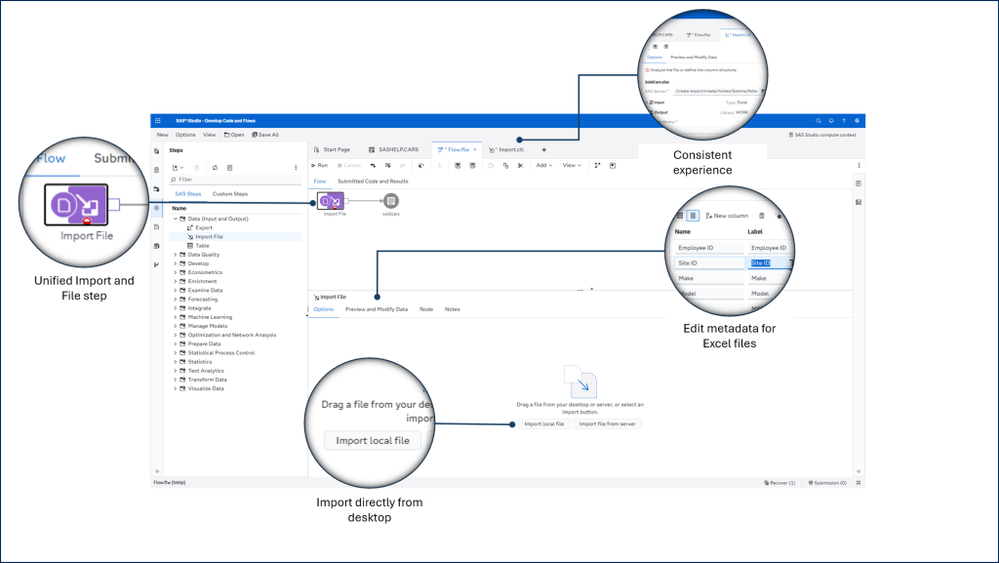Switch to the Import.ctl tab
The width and height of the screenshot is (999, 563).
point(507,150)
